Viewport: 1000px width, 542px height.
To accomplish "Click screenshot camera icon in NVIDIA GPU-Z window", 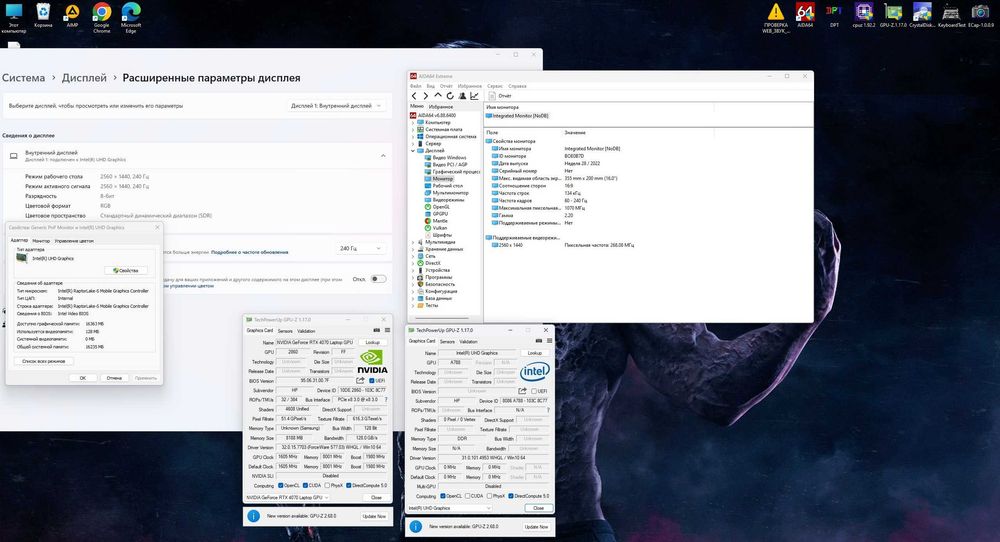I will [377, 330].
